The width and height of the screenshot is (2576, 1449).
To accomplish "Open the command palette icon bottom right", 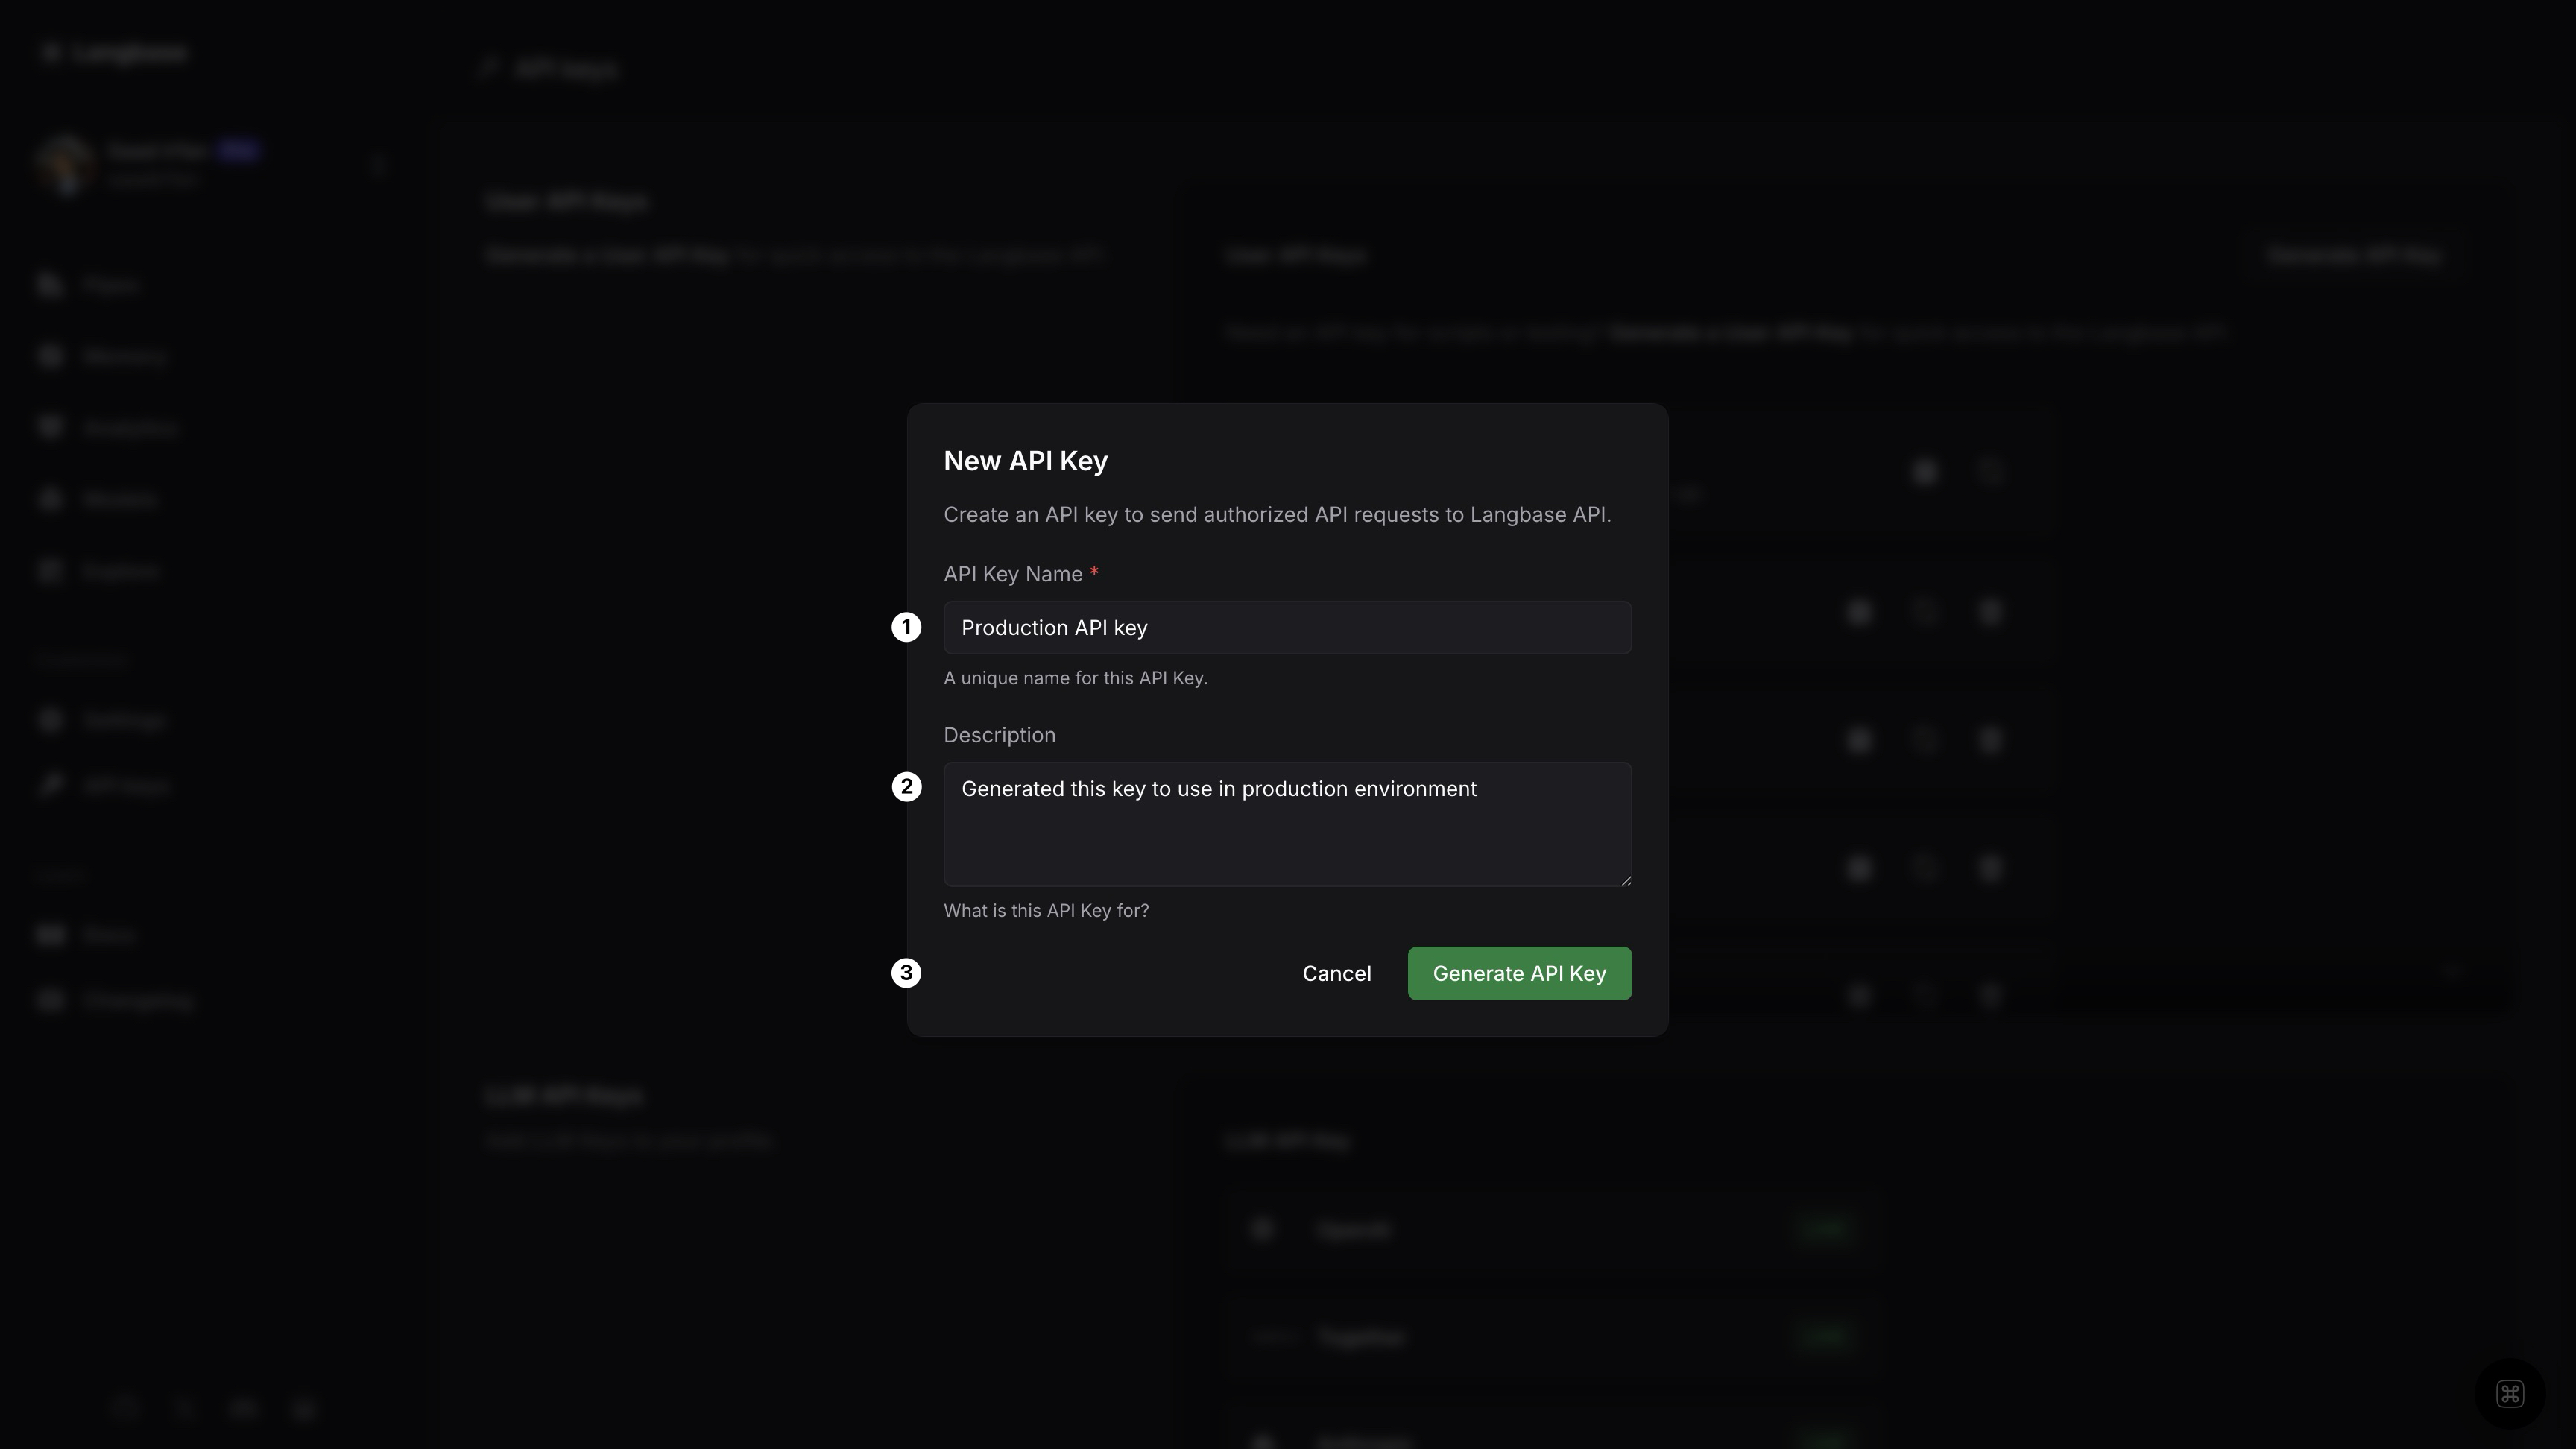I will (2509, 1394).
